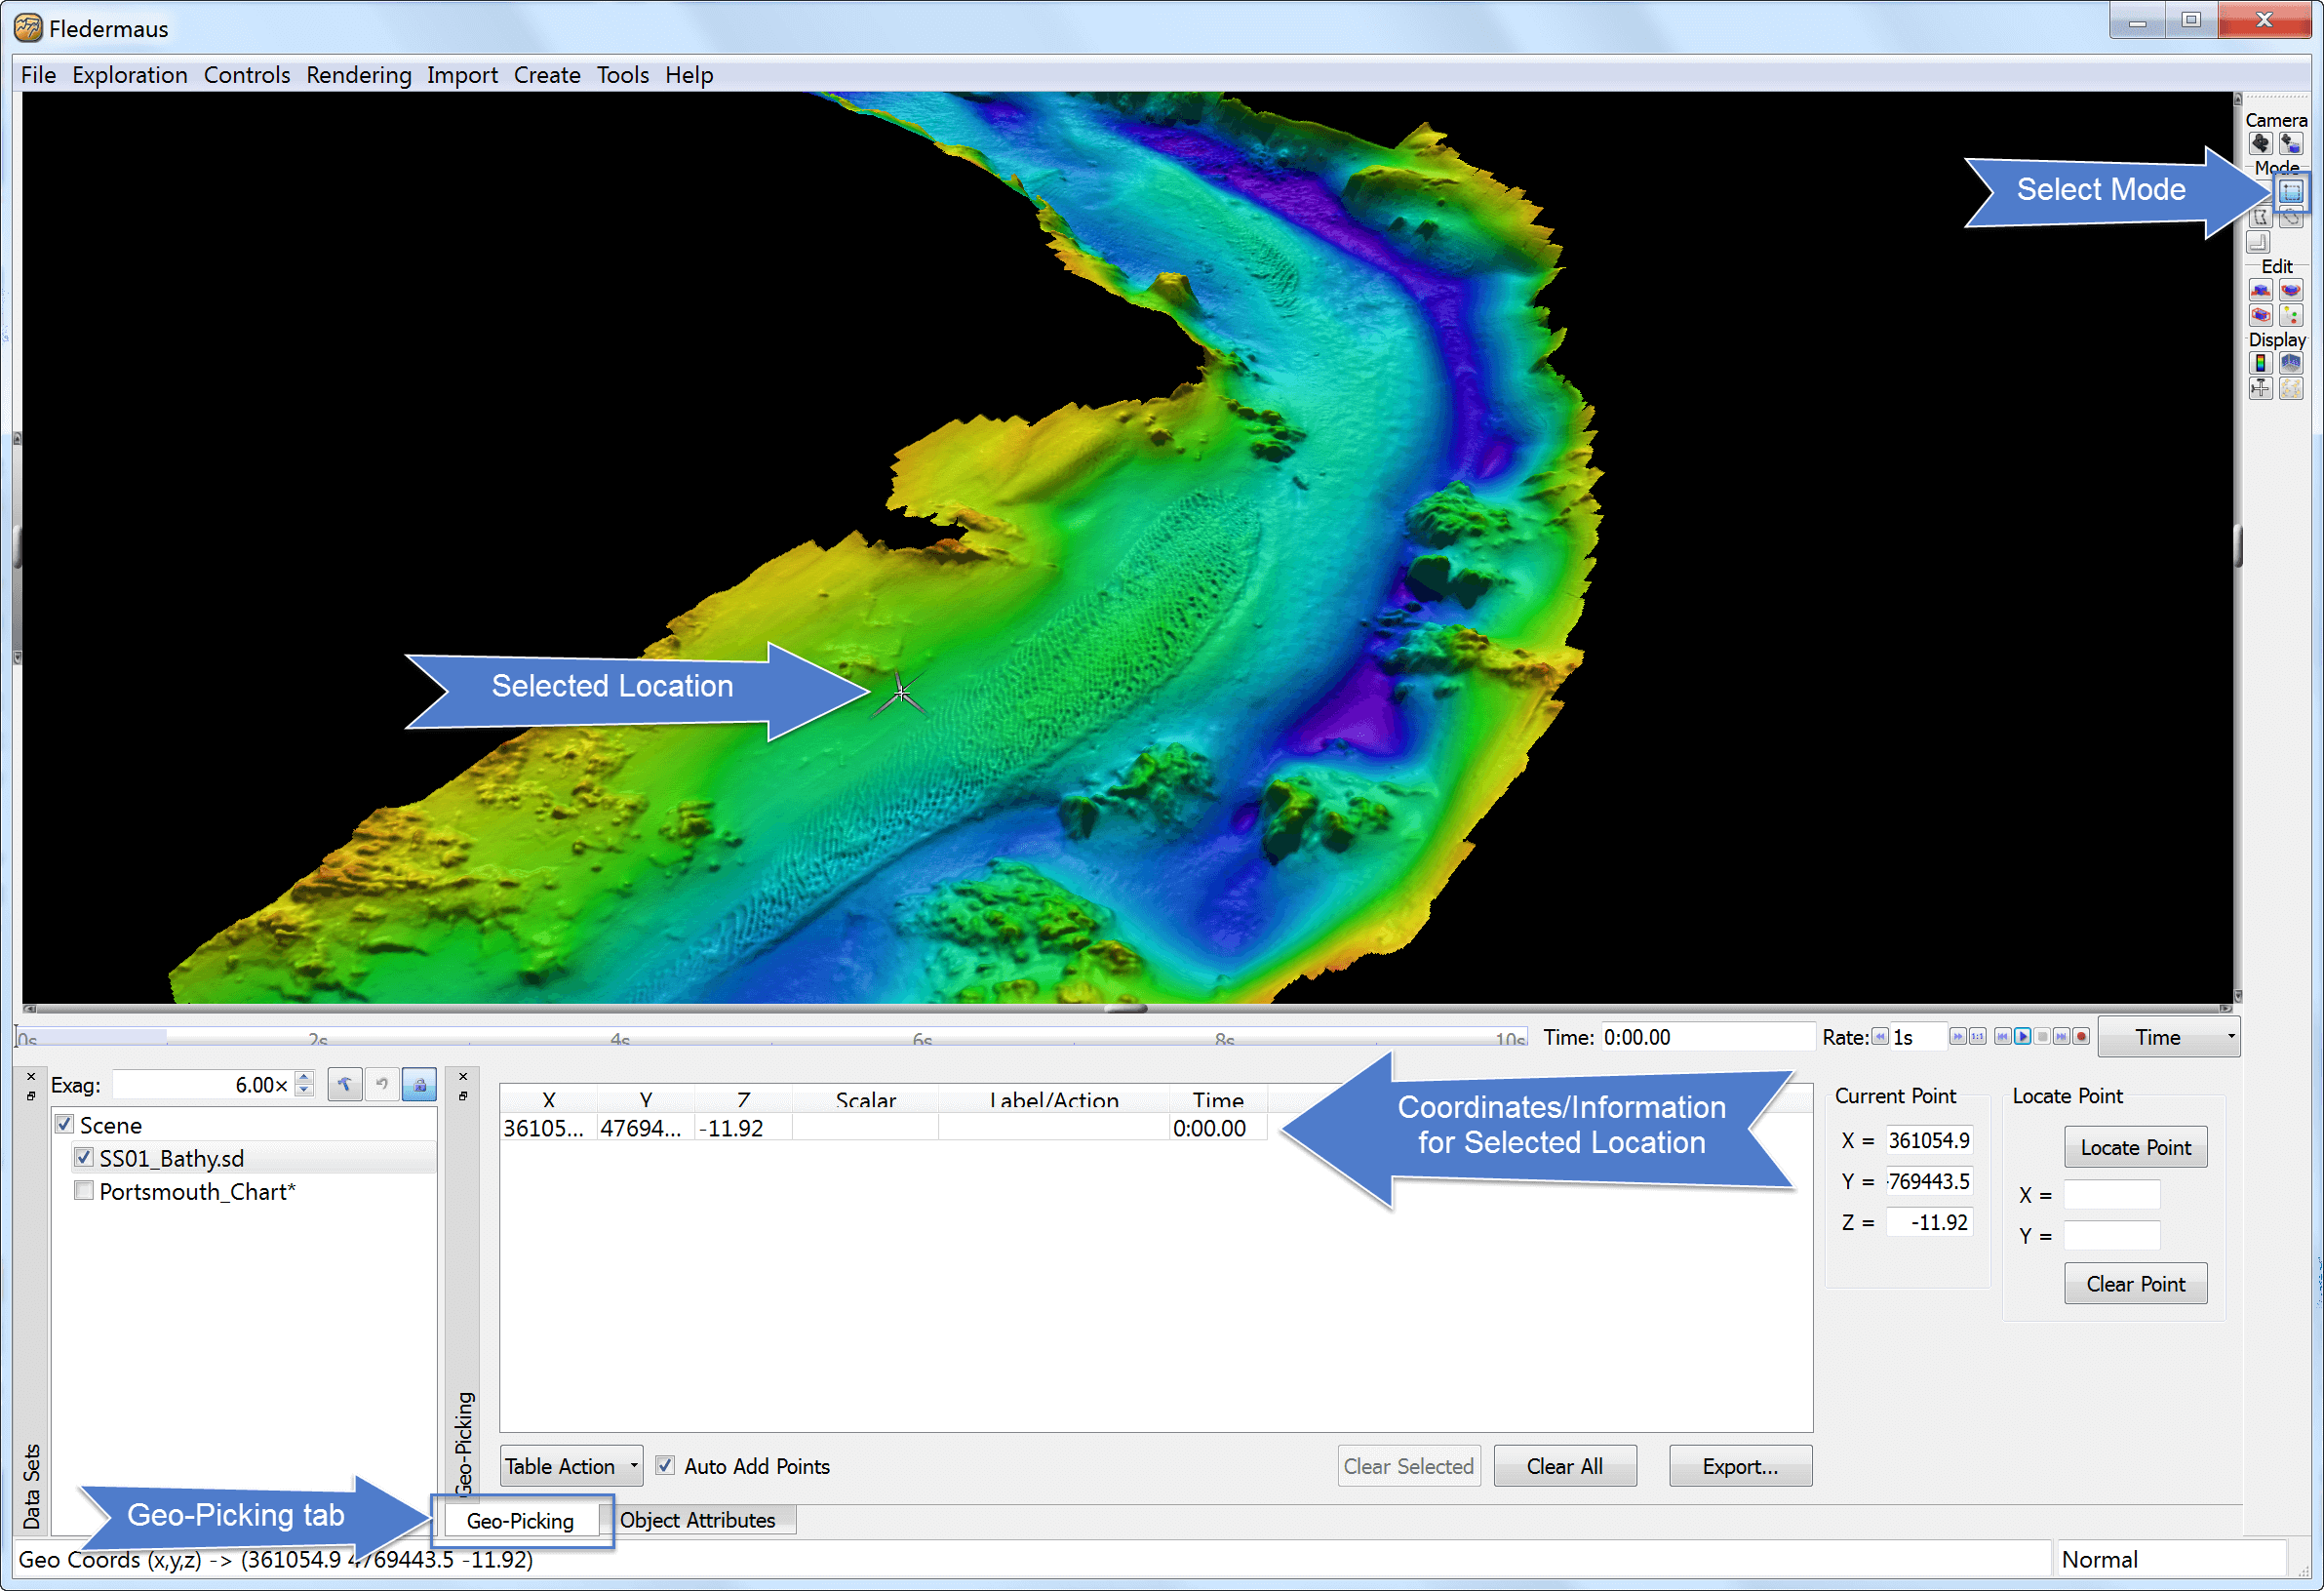The height and width of the screenshot is (1591, 2324).
Task: Toggle Scene visibility checkbox
Action: [61, 1123]
